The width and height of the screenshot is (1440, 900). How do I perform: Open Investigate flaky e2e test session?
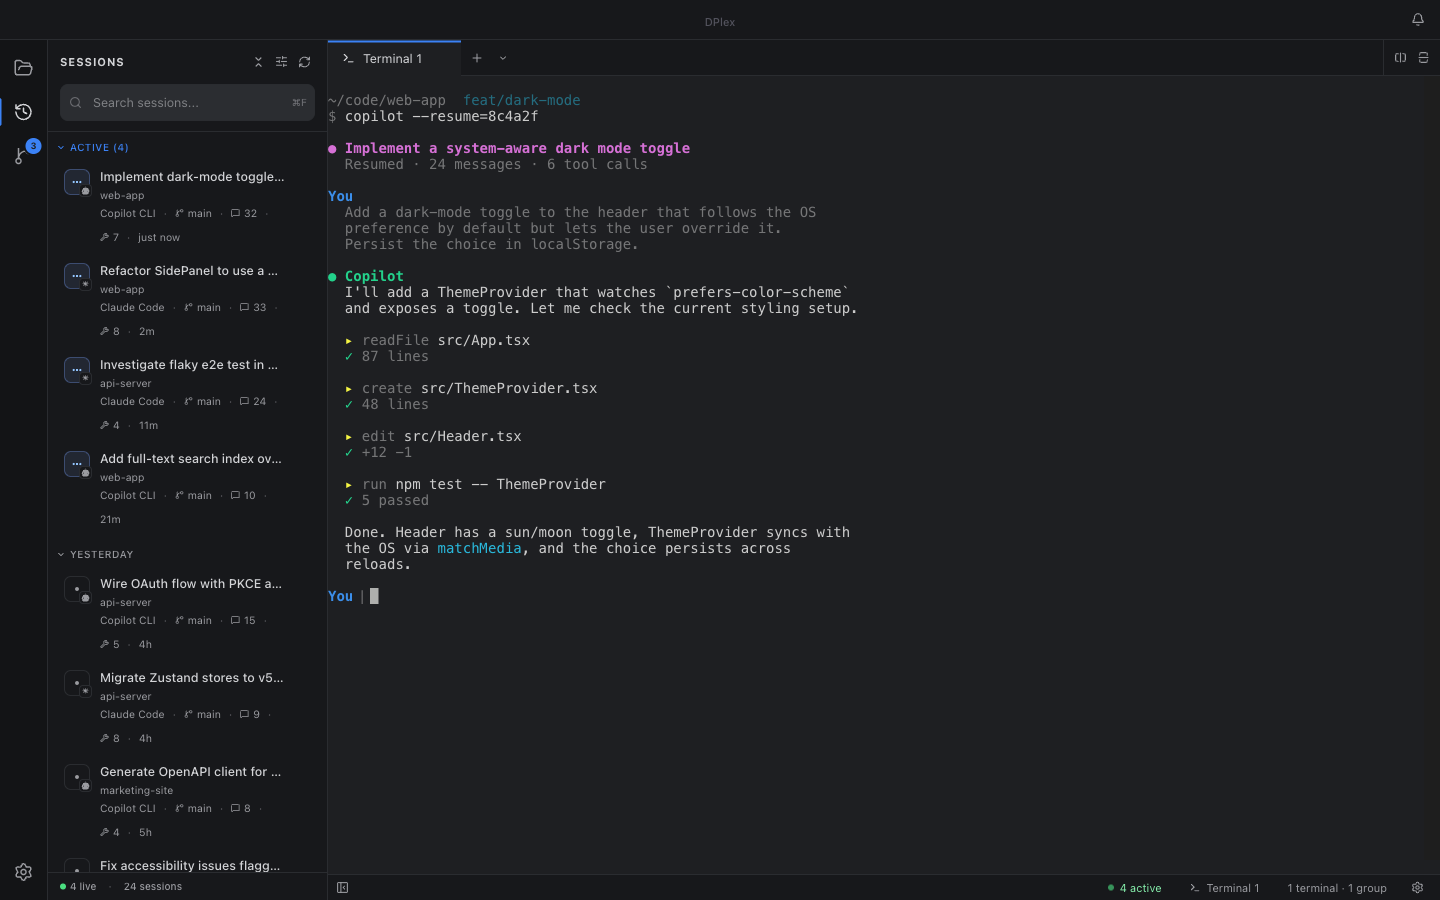(x=187, y=395)
